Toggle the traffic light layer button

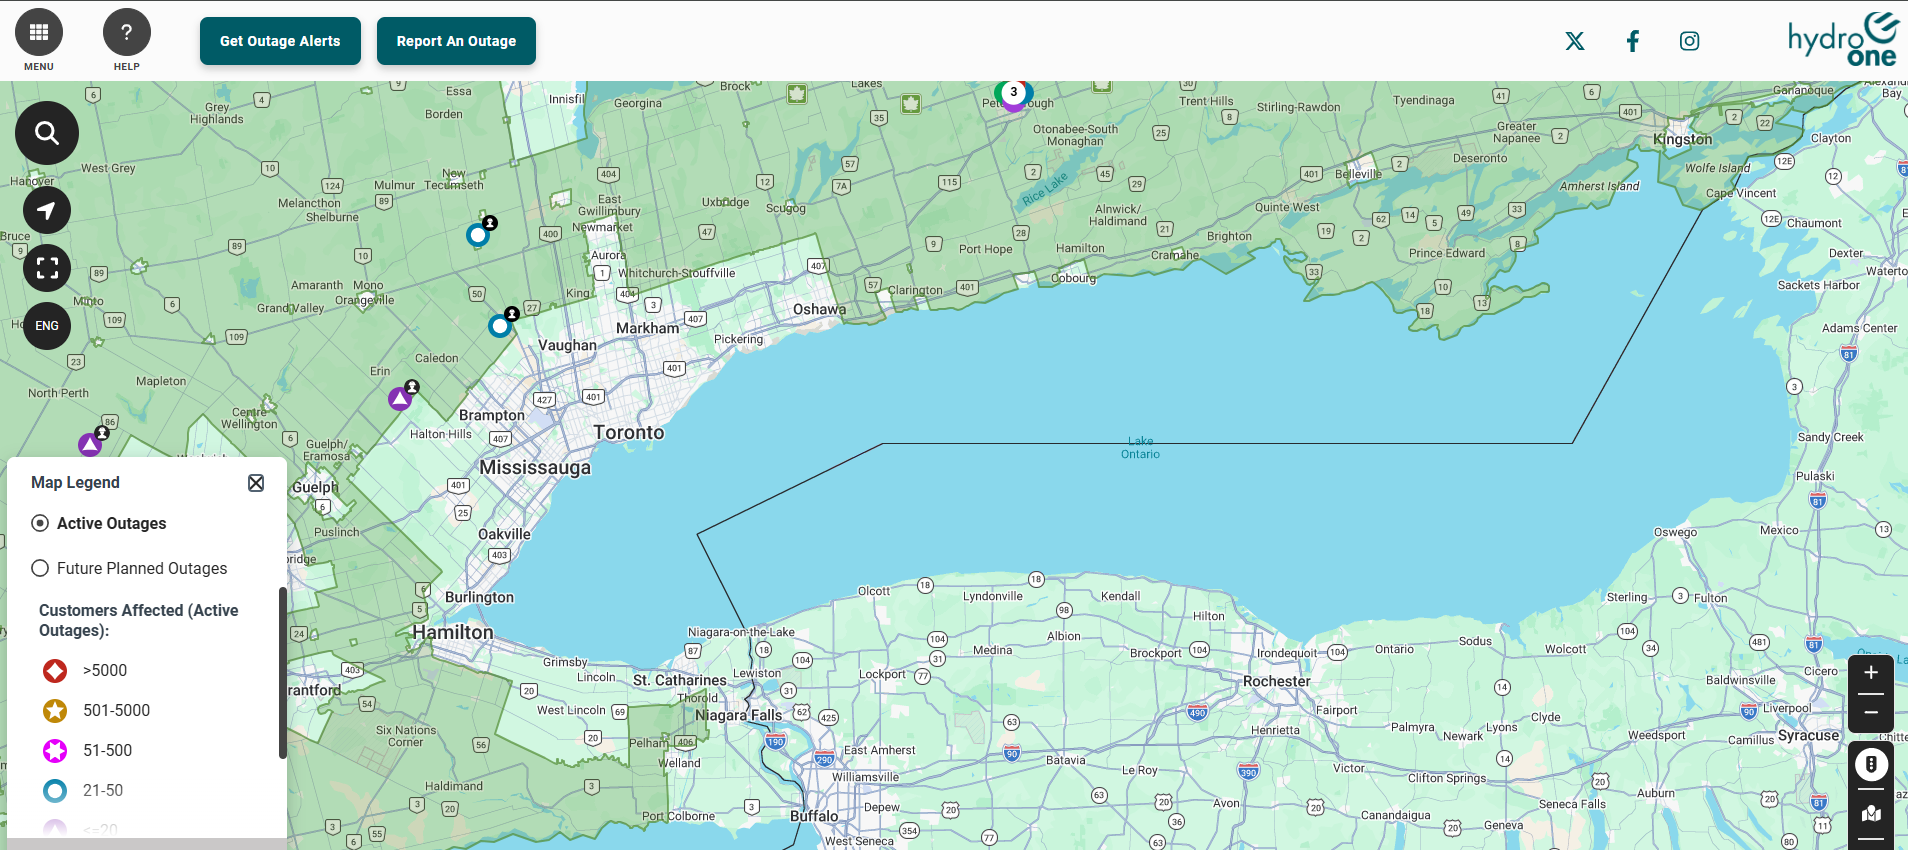pyautogui.click(x=1871, y=765)
